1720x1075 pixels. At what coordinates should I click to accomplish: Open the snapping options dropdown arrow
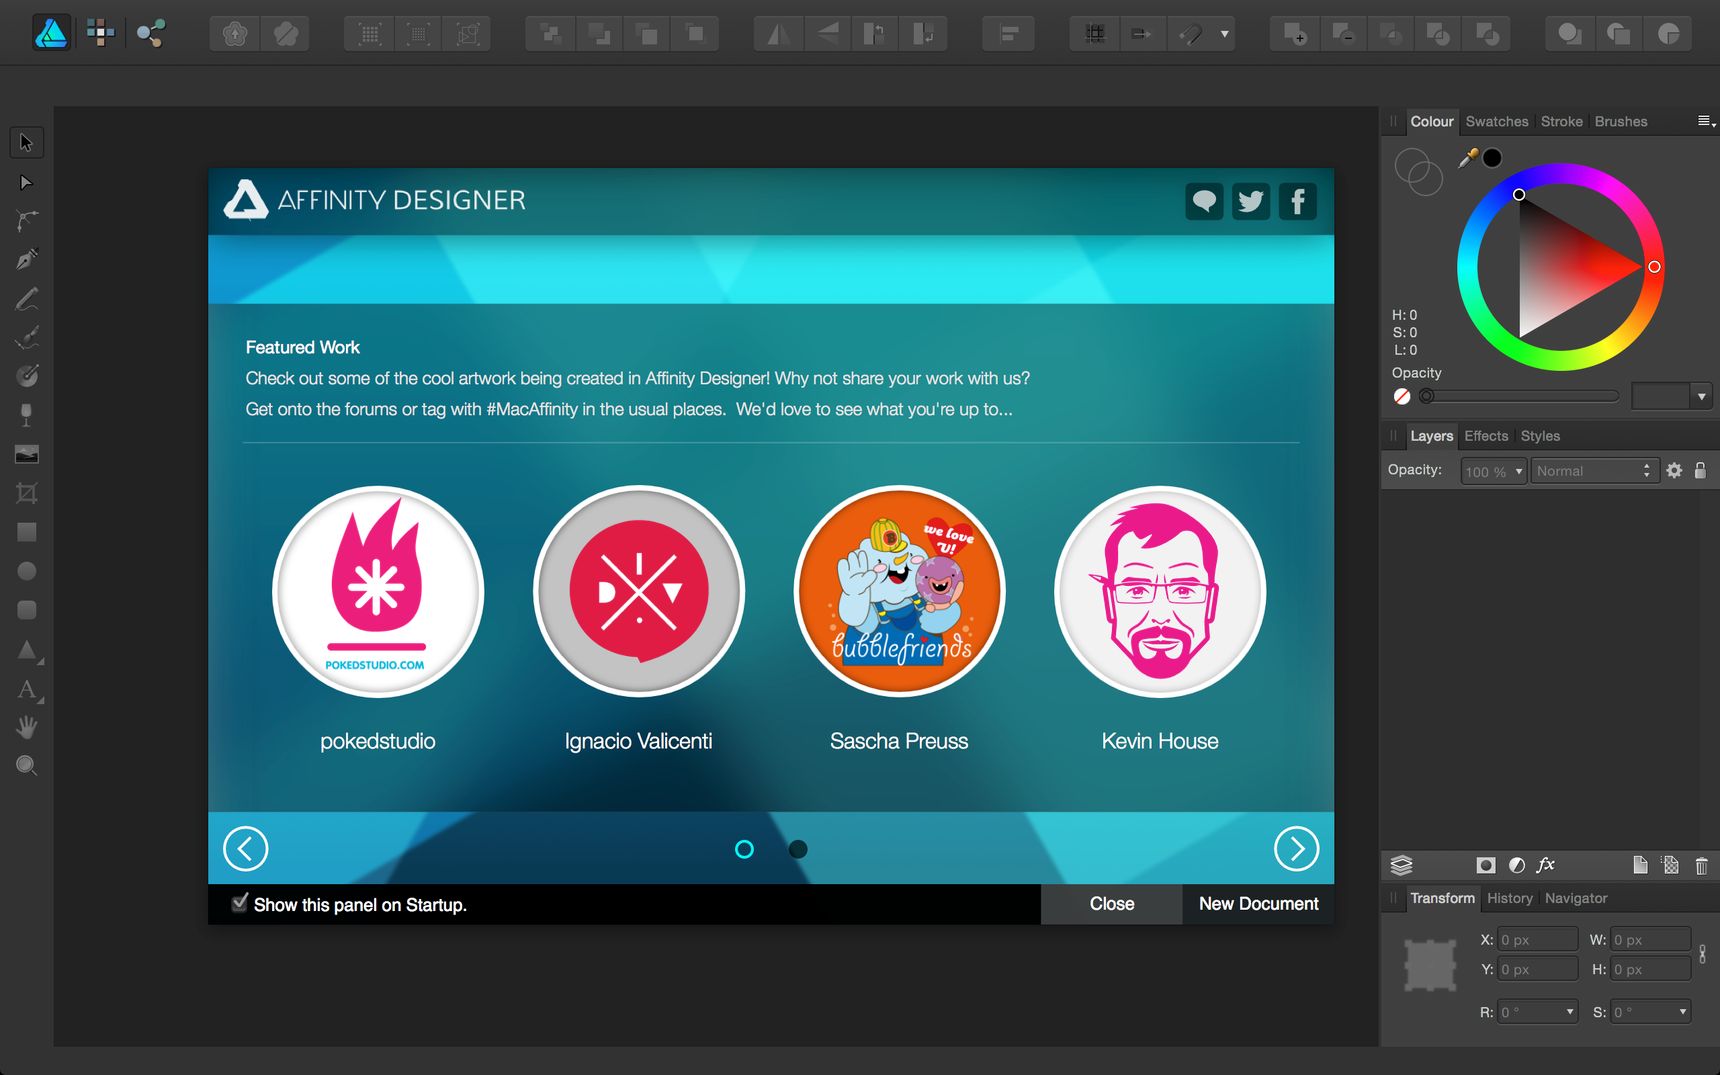[1224, 34]
